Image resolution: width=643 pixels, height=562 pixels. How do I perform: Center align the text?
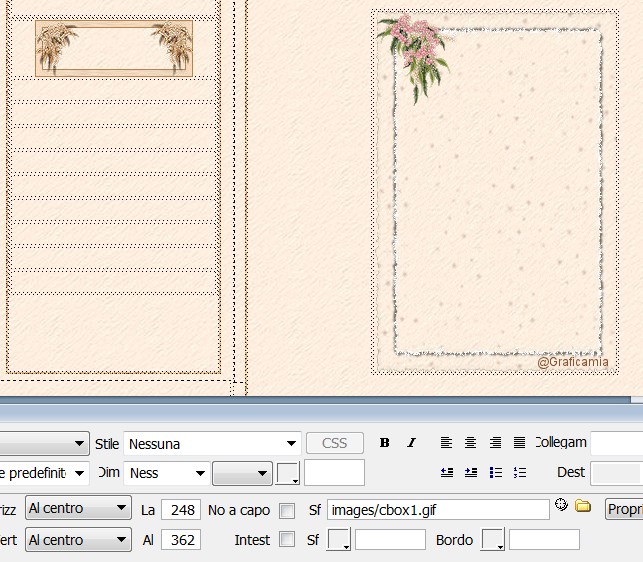click(x=470, y=443)
